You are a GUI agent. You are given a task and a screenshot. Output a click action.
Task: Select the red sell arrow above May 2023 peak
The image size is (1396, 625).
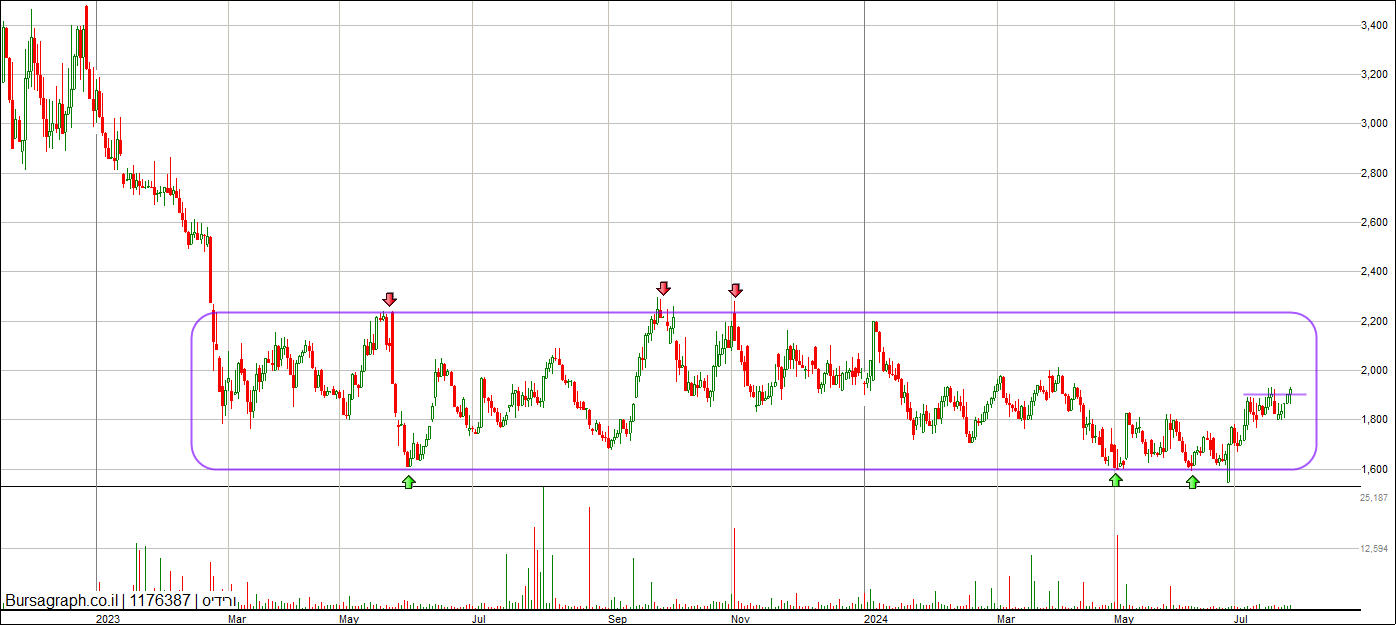[390, 299]
